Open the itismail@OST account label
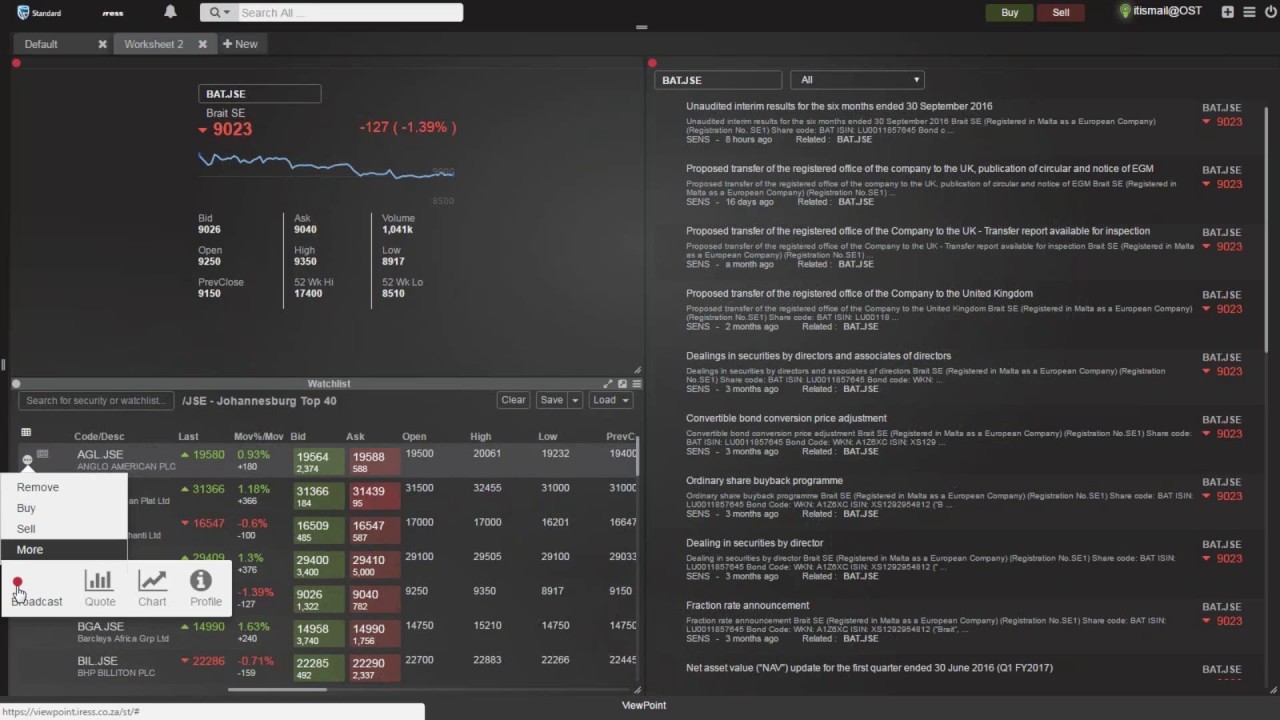This screenshot has height=720, width=1280. coord(1168,11)
